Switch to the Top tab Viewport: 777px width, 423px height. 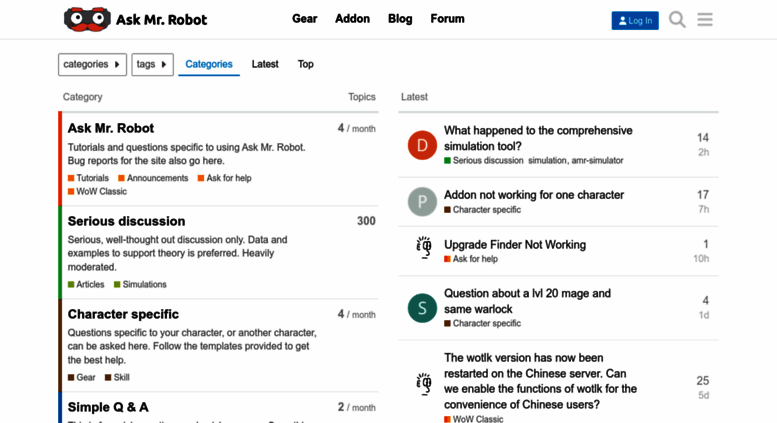pyautogui.click(x=306, y=64)
